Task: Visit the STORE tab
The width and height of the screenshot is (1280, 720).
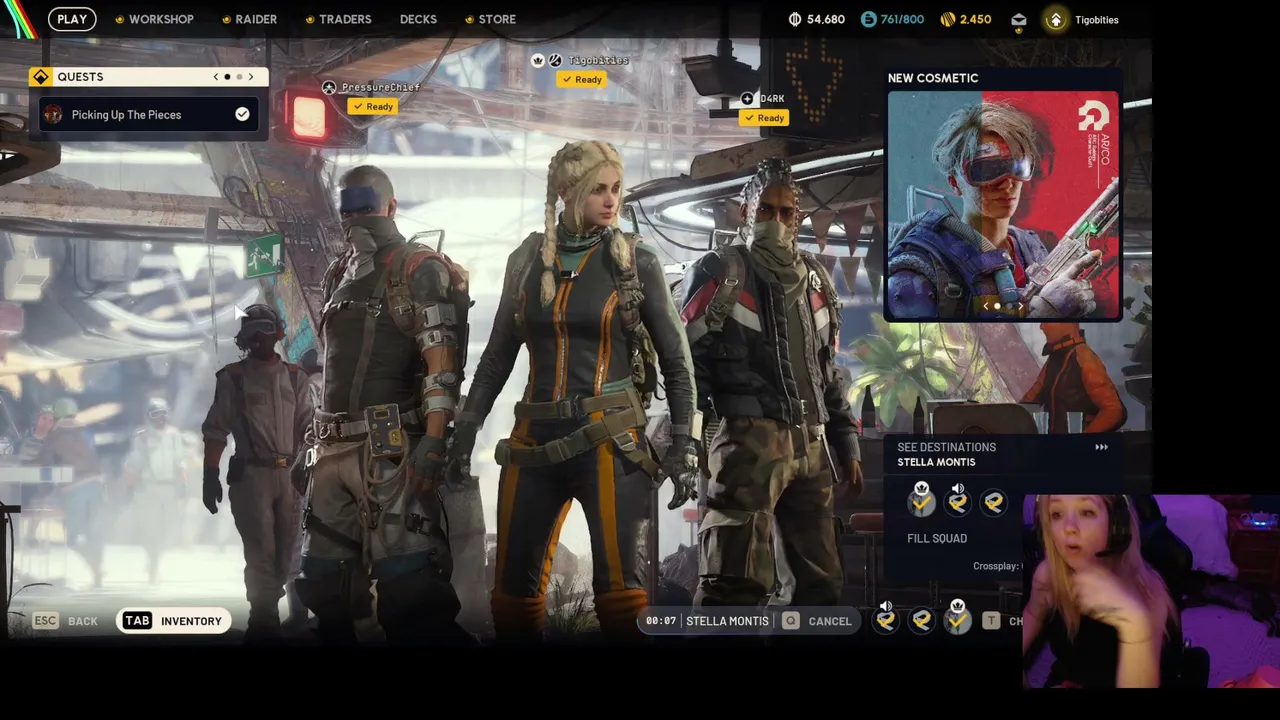Action: (497, 19)
